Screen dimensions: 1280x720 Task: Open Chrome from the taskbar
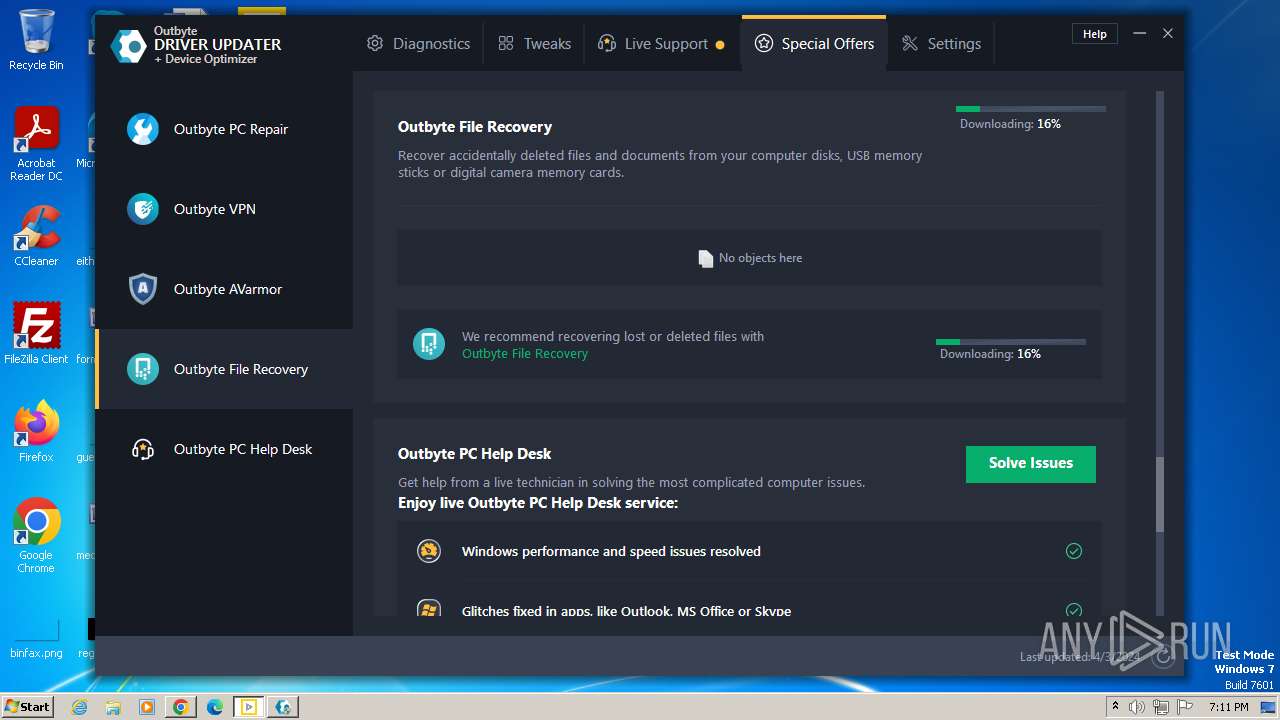pos(181,707)
